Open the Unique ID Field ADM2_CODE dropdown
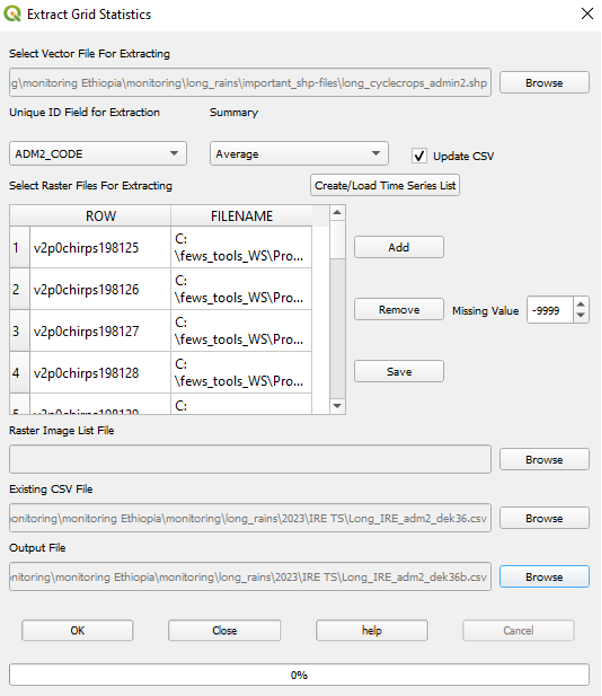This screenshot has width=602, height=696. click(x=98, y=154)
